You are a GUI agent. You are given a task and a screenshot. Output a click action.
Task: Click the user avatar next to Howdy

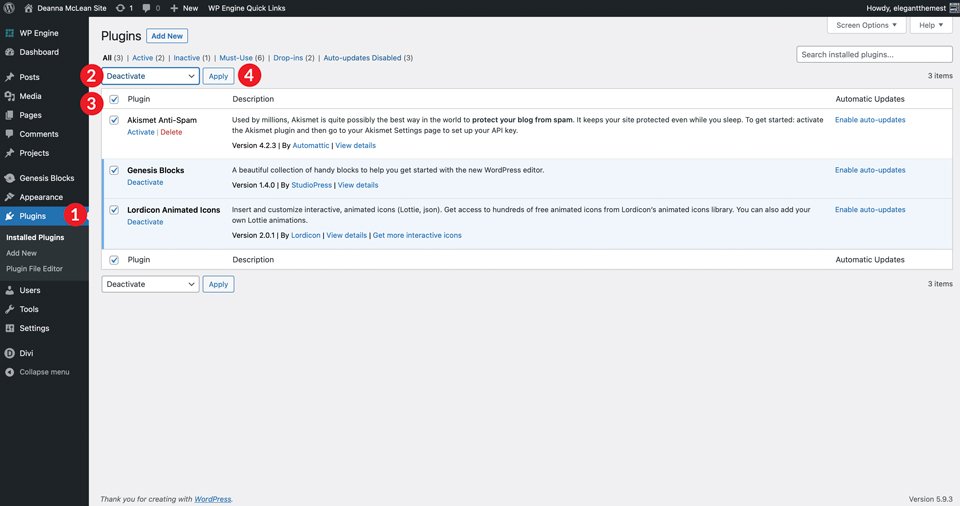(954, 8)
